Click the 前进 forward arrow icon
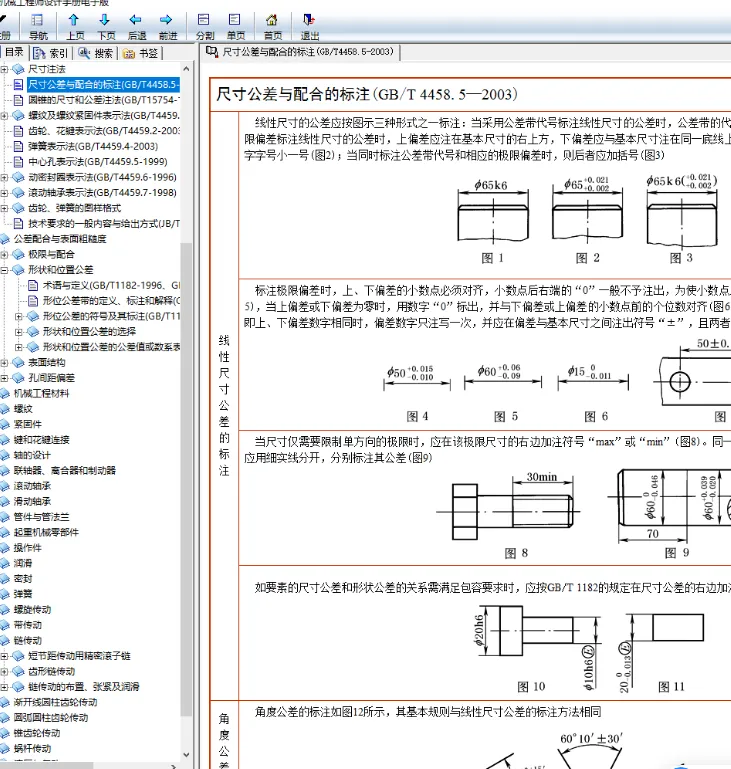 tap(167, 20)
